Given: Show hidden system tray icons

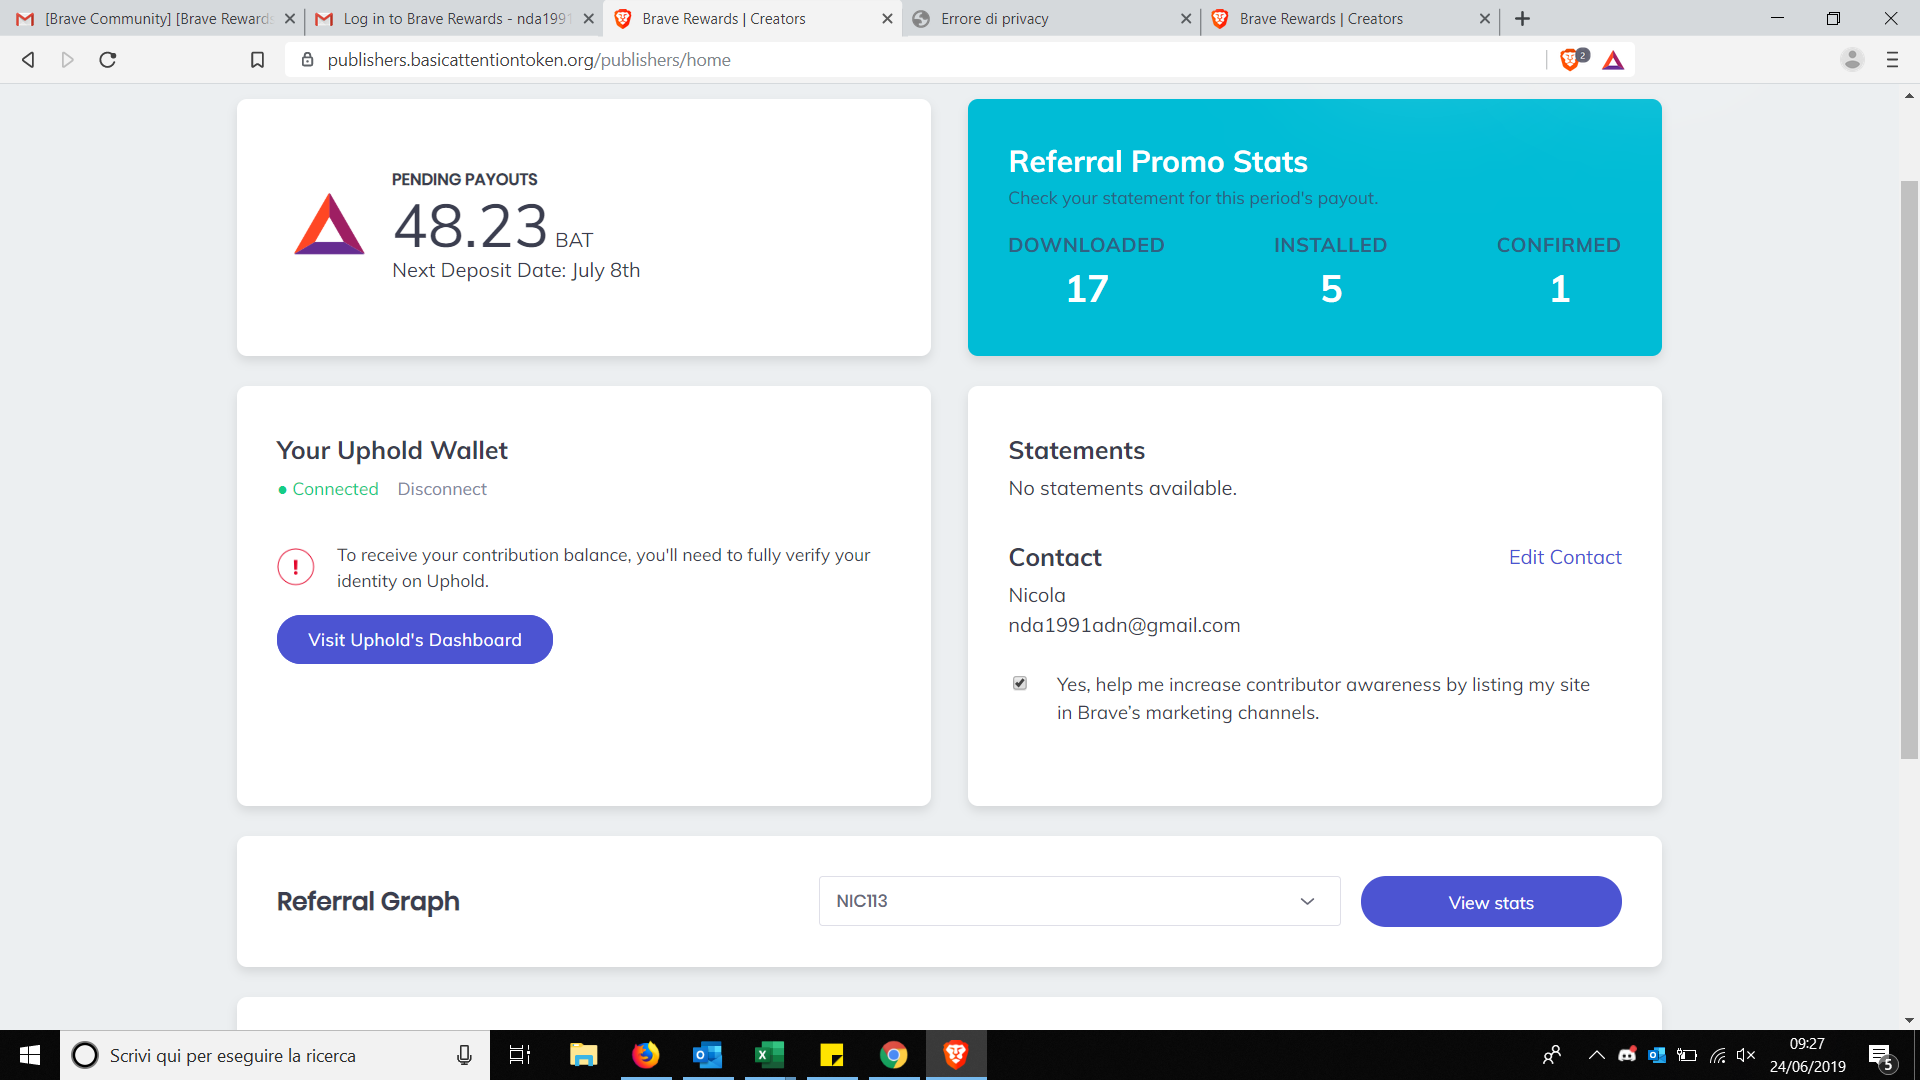Looking at the screenshot, I should pyautogui.click(x=1596, y=1055).
